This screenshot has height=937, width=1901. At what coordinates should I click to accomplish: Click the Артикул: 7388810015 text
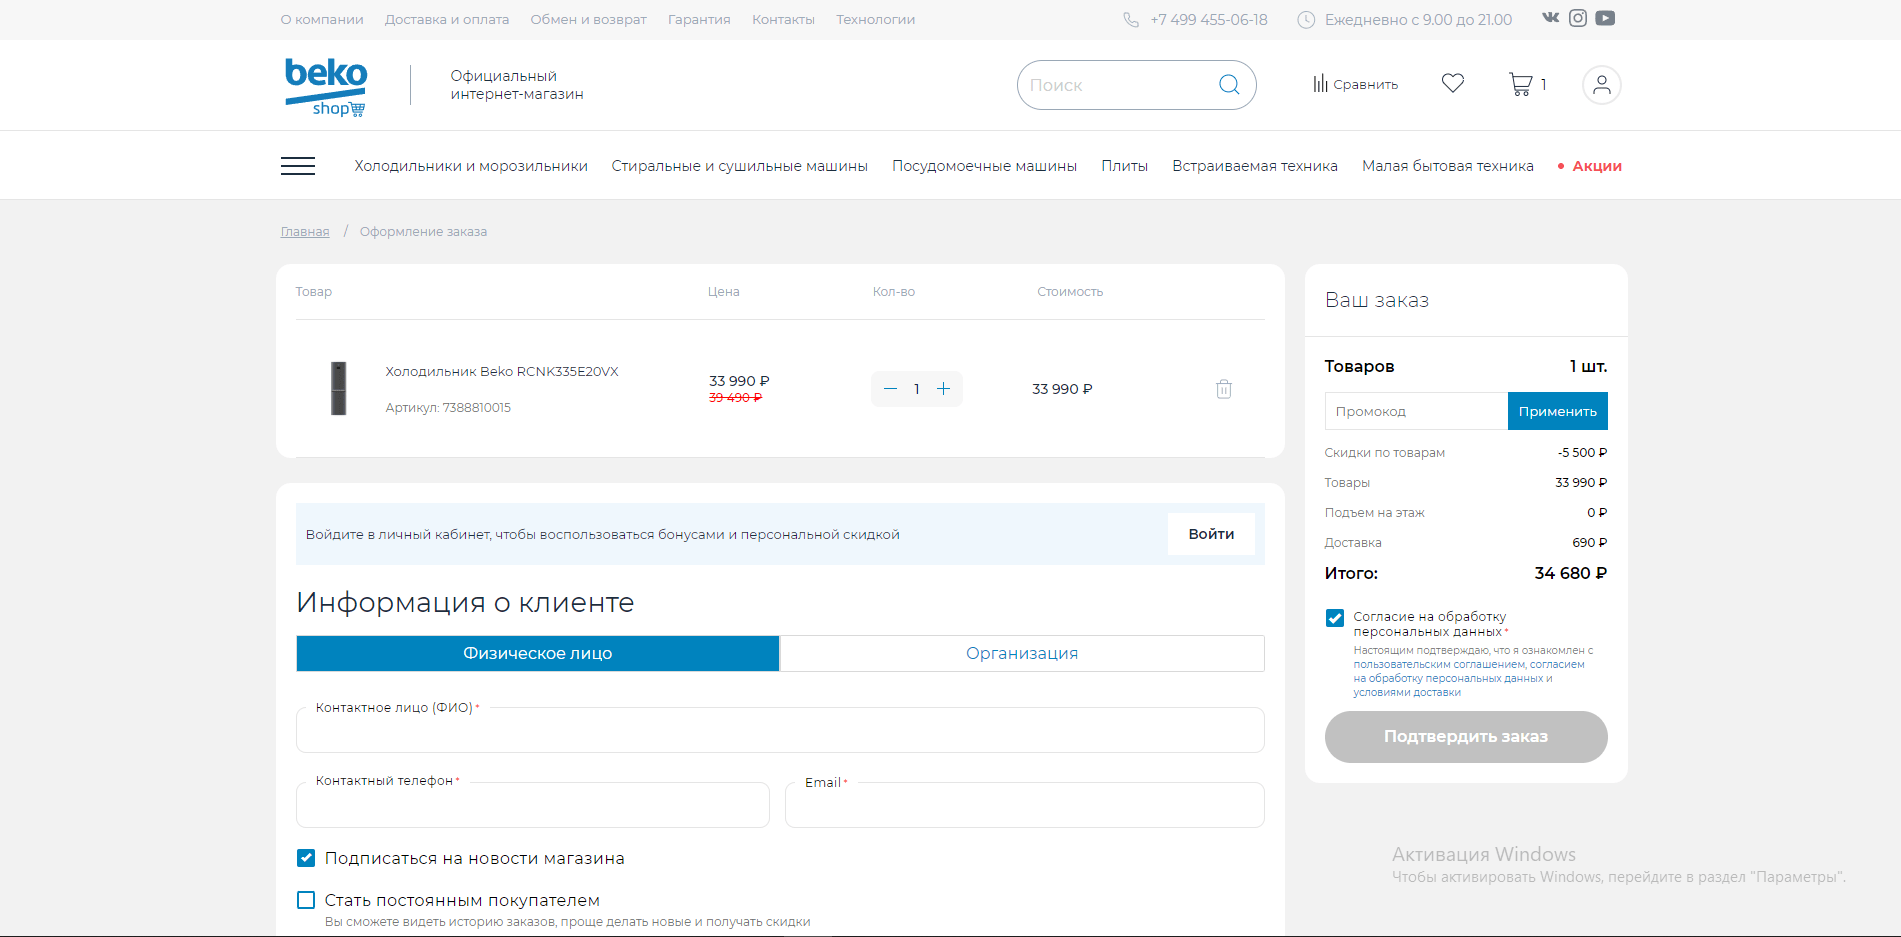(448, 407)
